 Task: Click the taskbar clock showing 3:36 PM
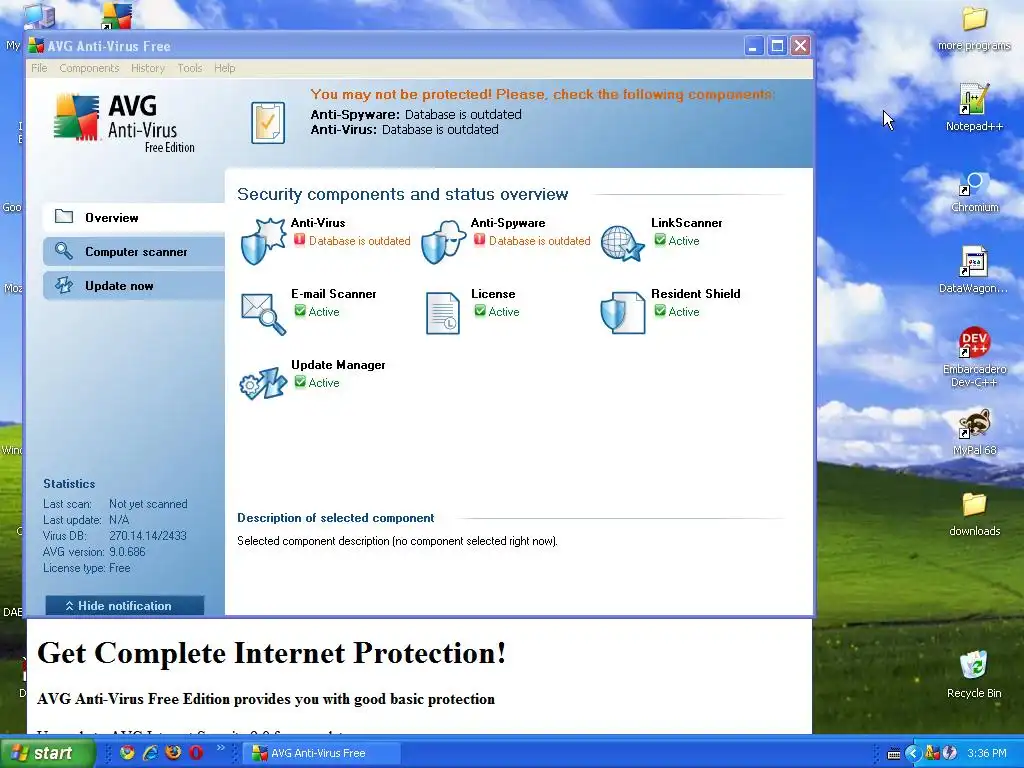click(987, 753)
